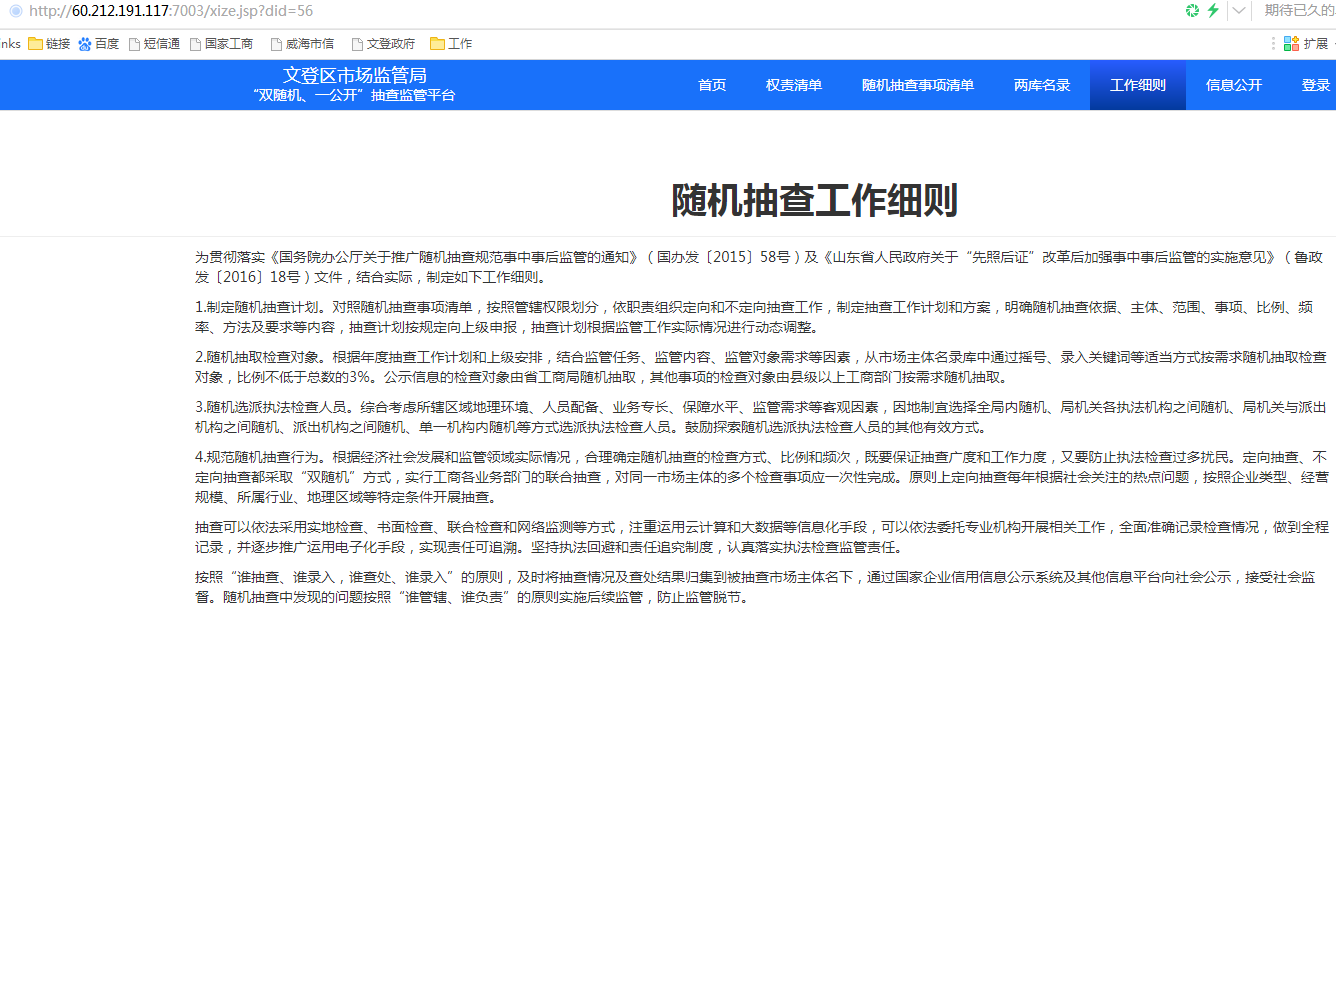Select the 工作细则 active tab
Viewport: 1336px width, 985px height.
(1138, 85)
